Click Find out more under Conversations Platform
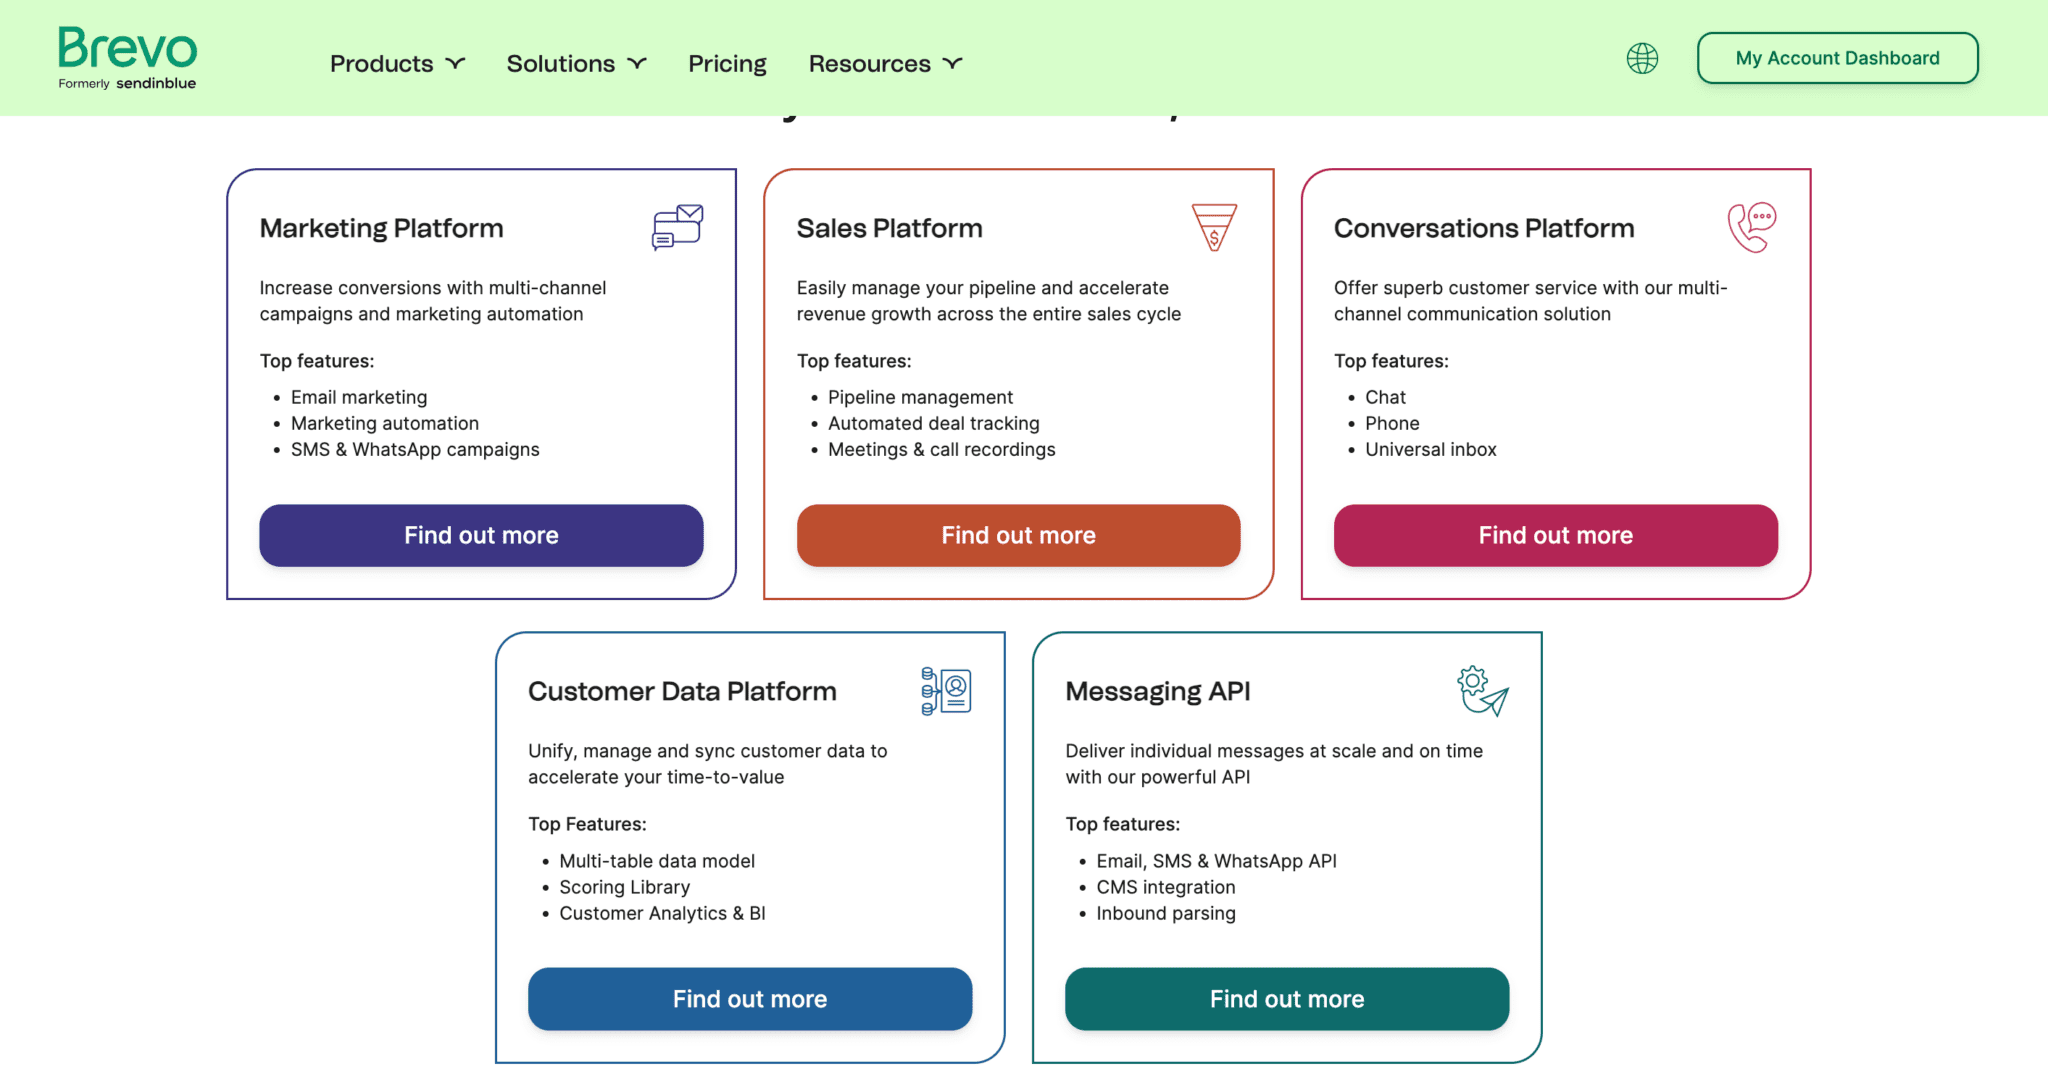 (1555, 535)
